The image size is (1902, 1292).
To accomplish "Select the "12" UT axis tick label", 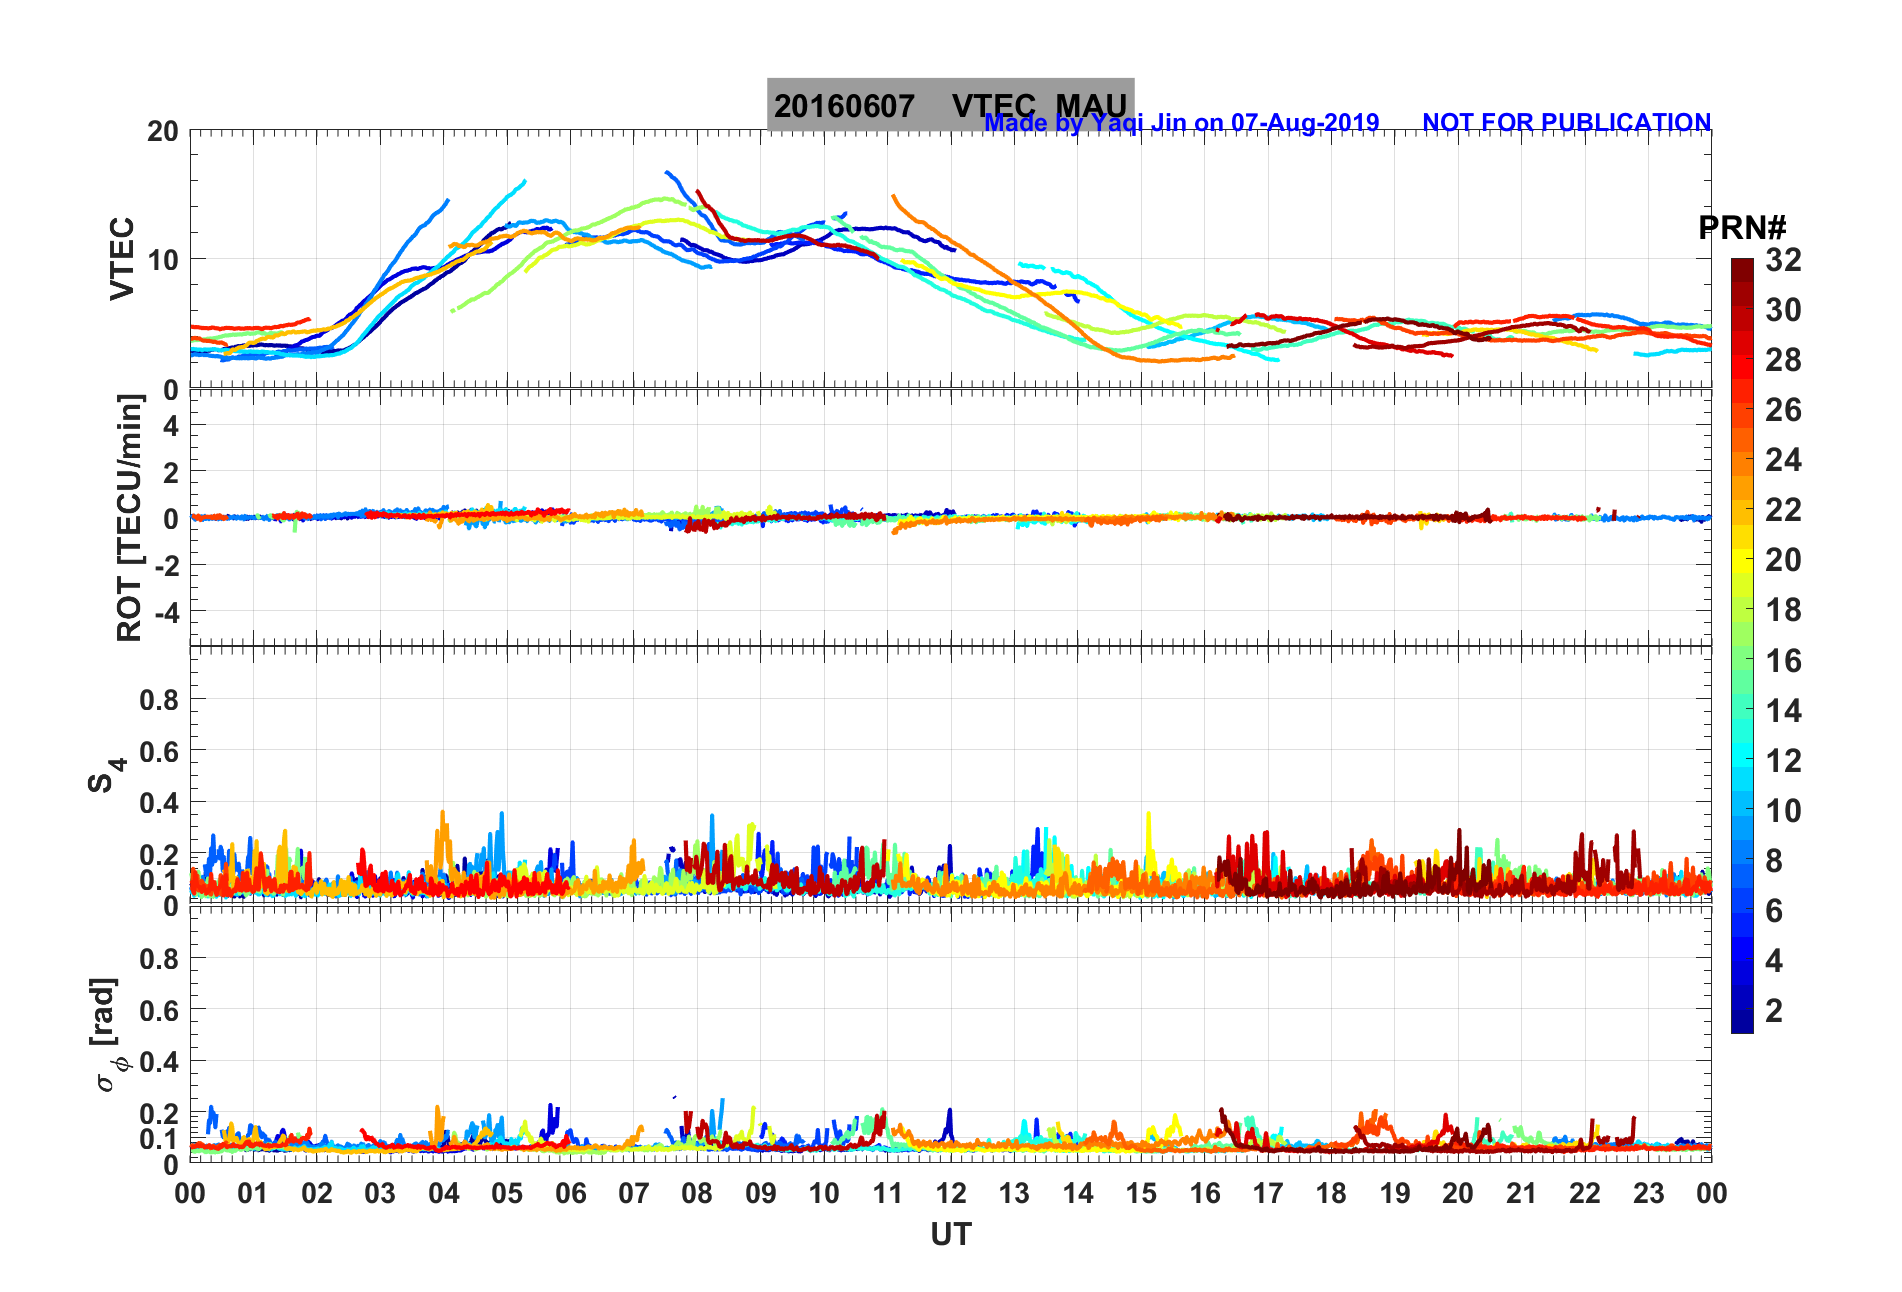I will (951, 1193).
